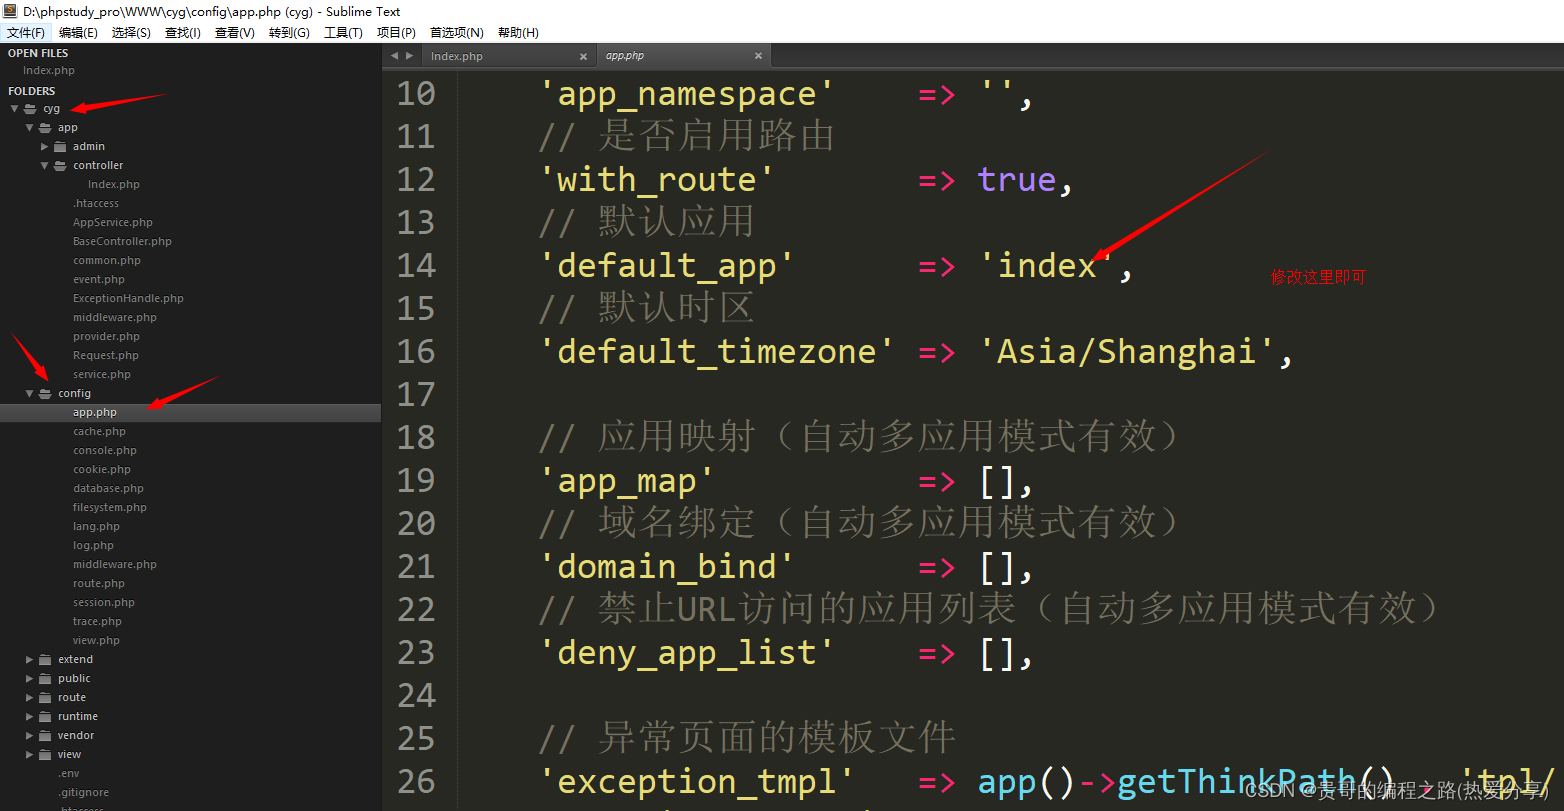Open the 转到(G) menu
The image size is (1564, 811).
[290, 33]
